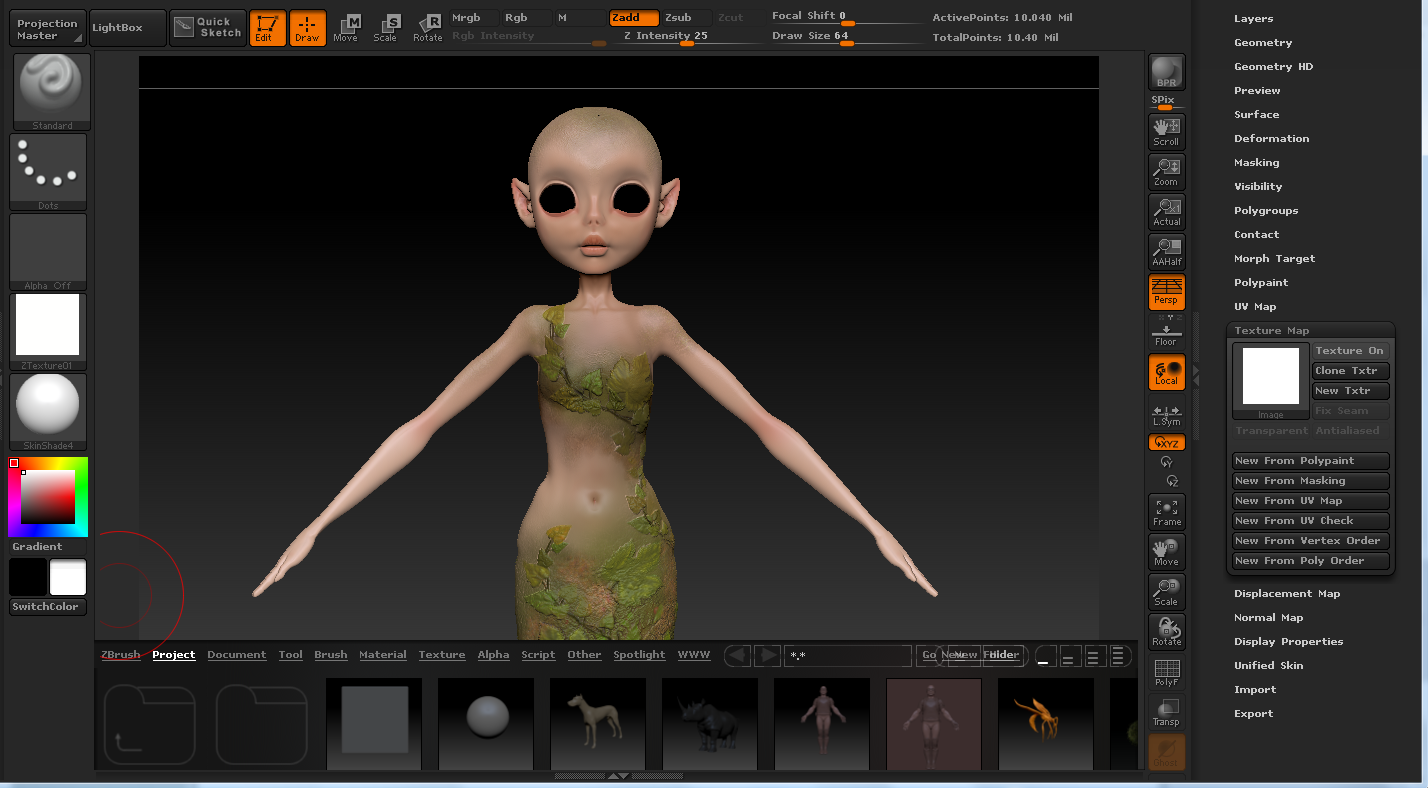Switch to the Tool tab in LightBox
1428x788 pixels.
(290, 655)
